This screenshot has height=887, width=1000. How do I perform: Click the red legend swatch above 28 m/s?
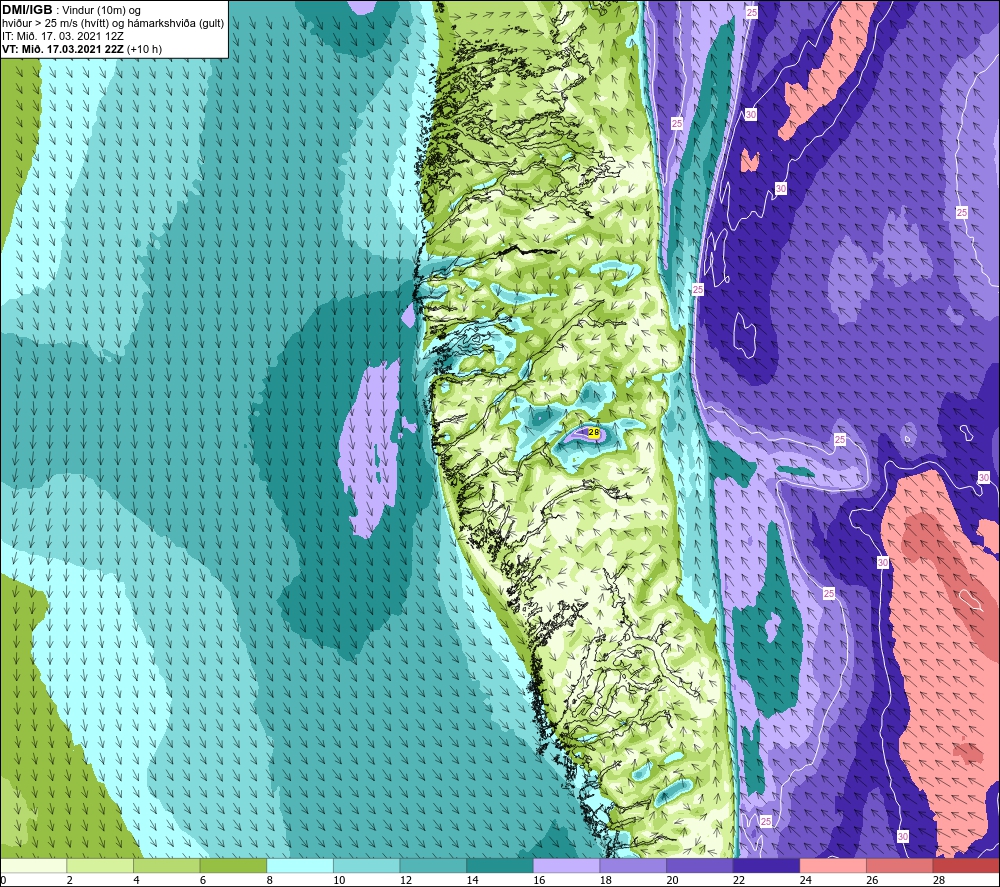pos(966,865)
